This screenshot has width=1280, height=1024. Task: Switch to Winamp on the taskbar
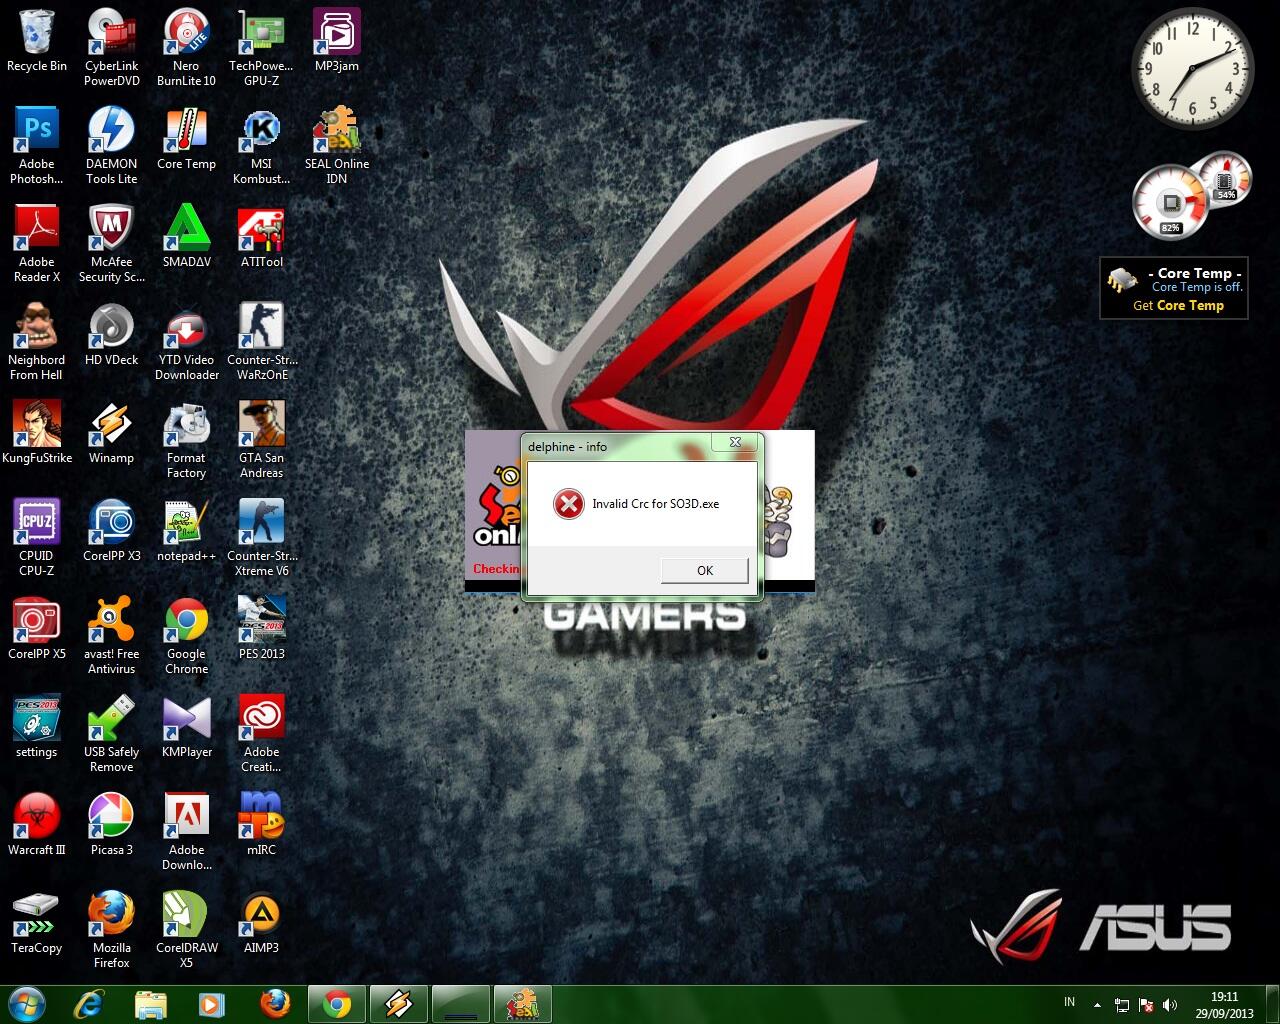click(x=399, y=1004)
